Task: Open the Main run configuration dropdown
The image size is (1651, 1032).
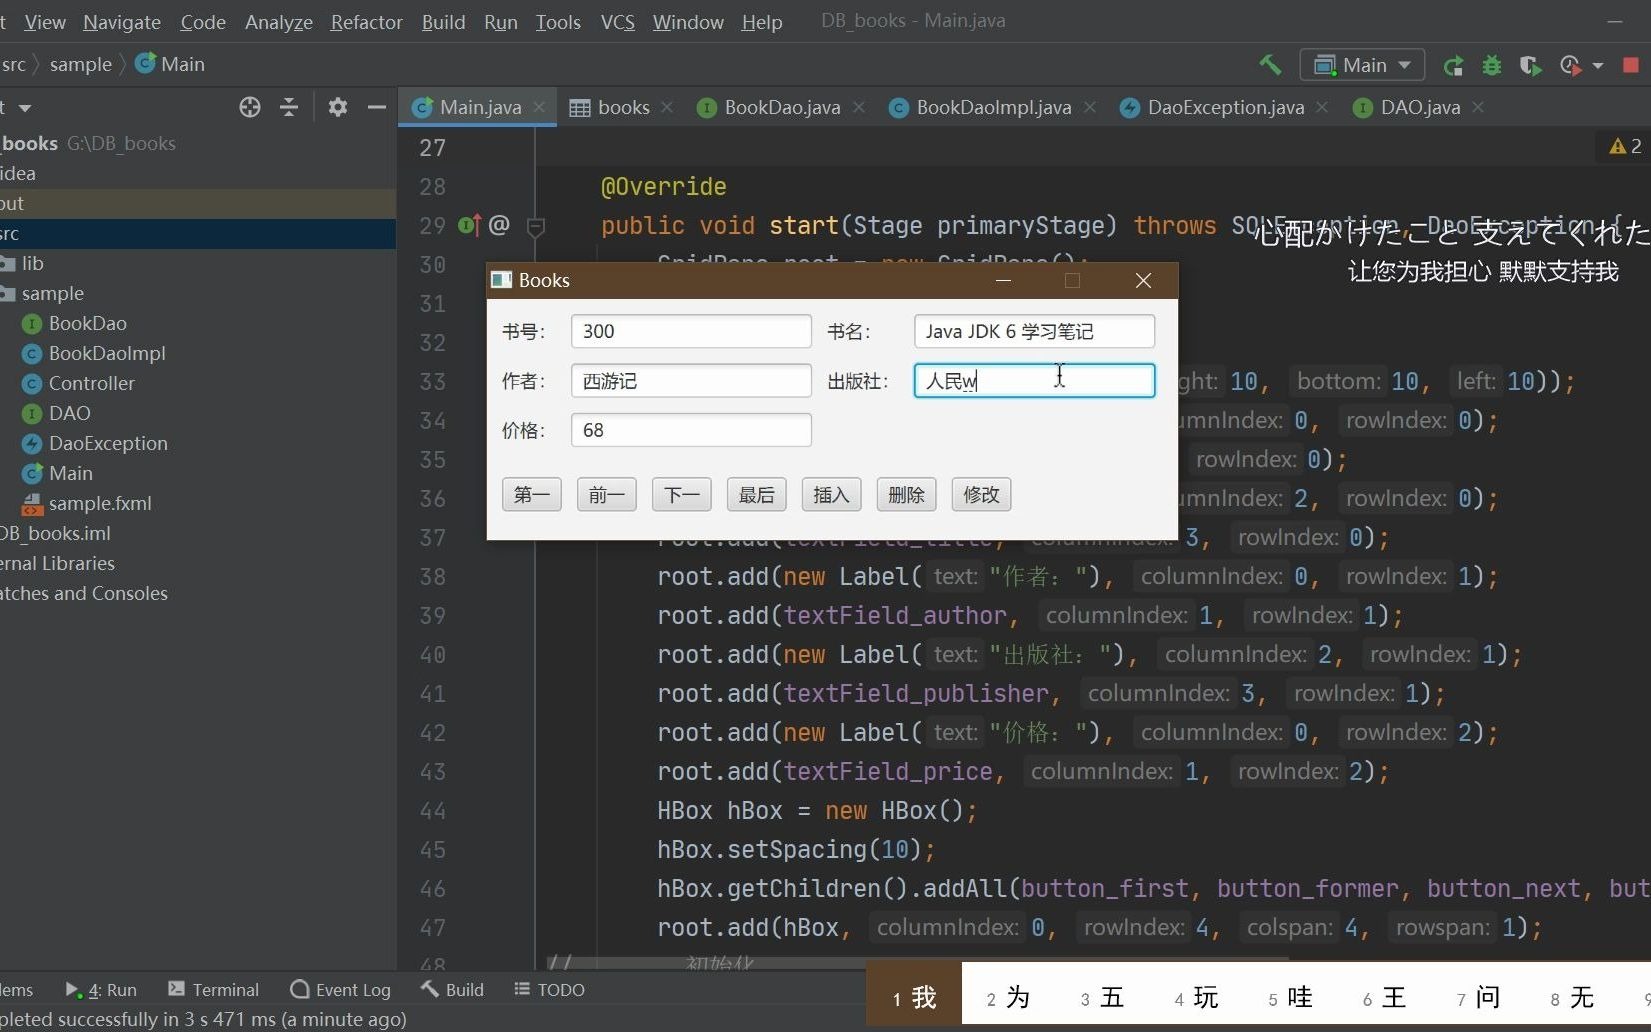Action: coord(1361,65)
